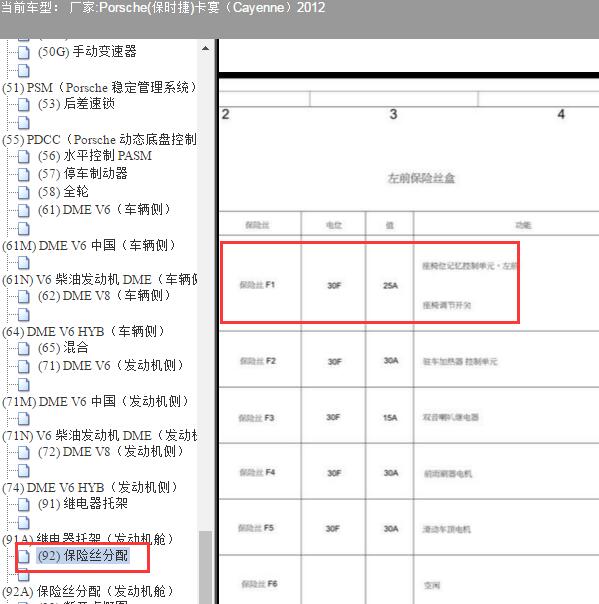Screen dimensions: 599x604
Task: Open (56) 水平控制 PASM page
Action: [x=95, y=156]
